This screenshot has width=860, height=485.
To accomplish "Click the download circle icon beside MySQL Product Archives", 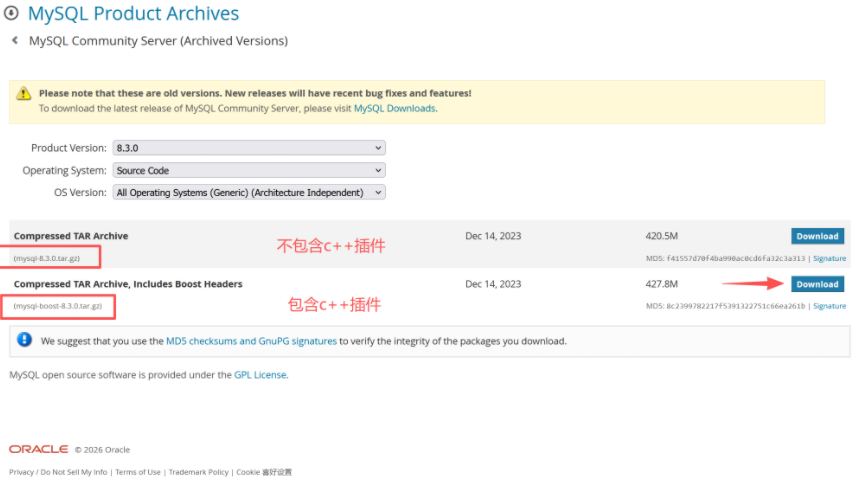I will click(x=11, y=13).
